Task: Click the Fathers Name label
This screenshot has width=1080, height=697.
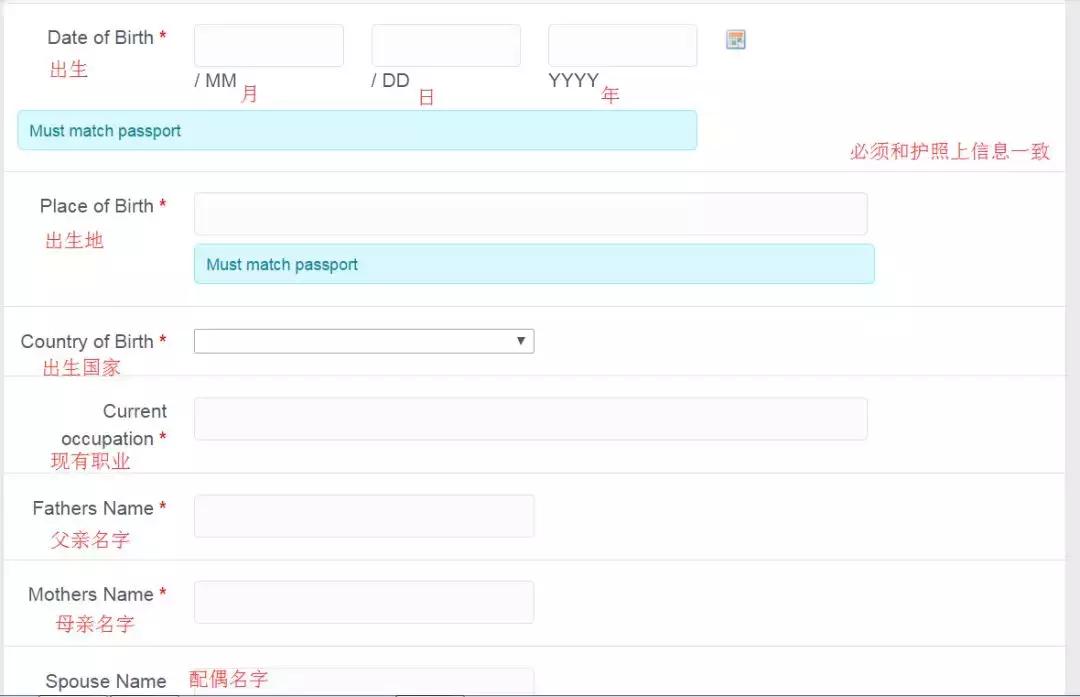Action: [99, 508]
